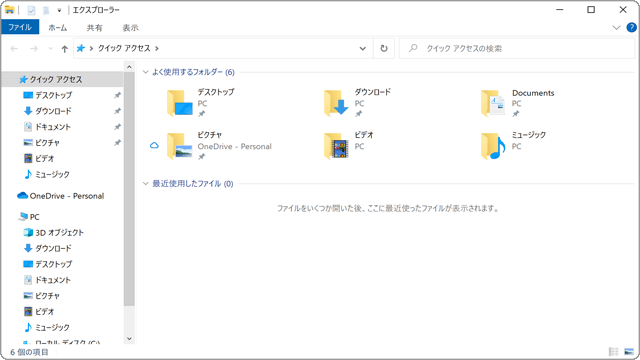Select OneDrive - Personal in navigation pane
Screen dimensions: 640x360
click(67, 196)
